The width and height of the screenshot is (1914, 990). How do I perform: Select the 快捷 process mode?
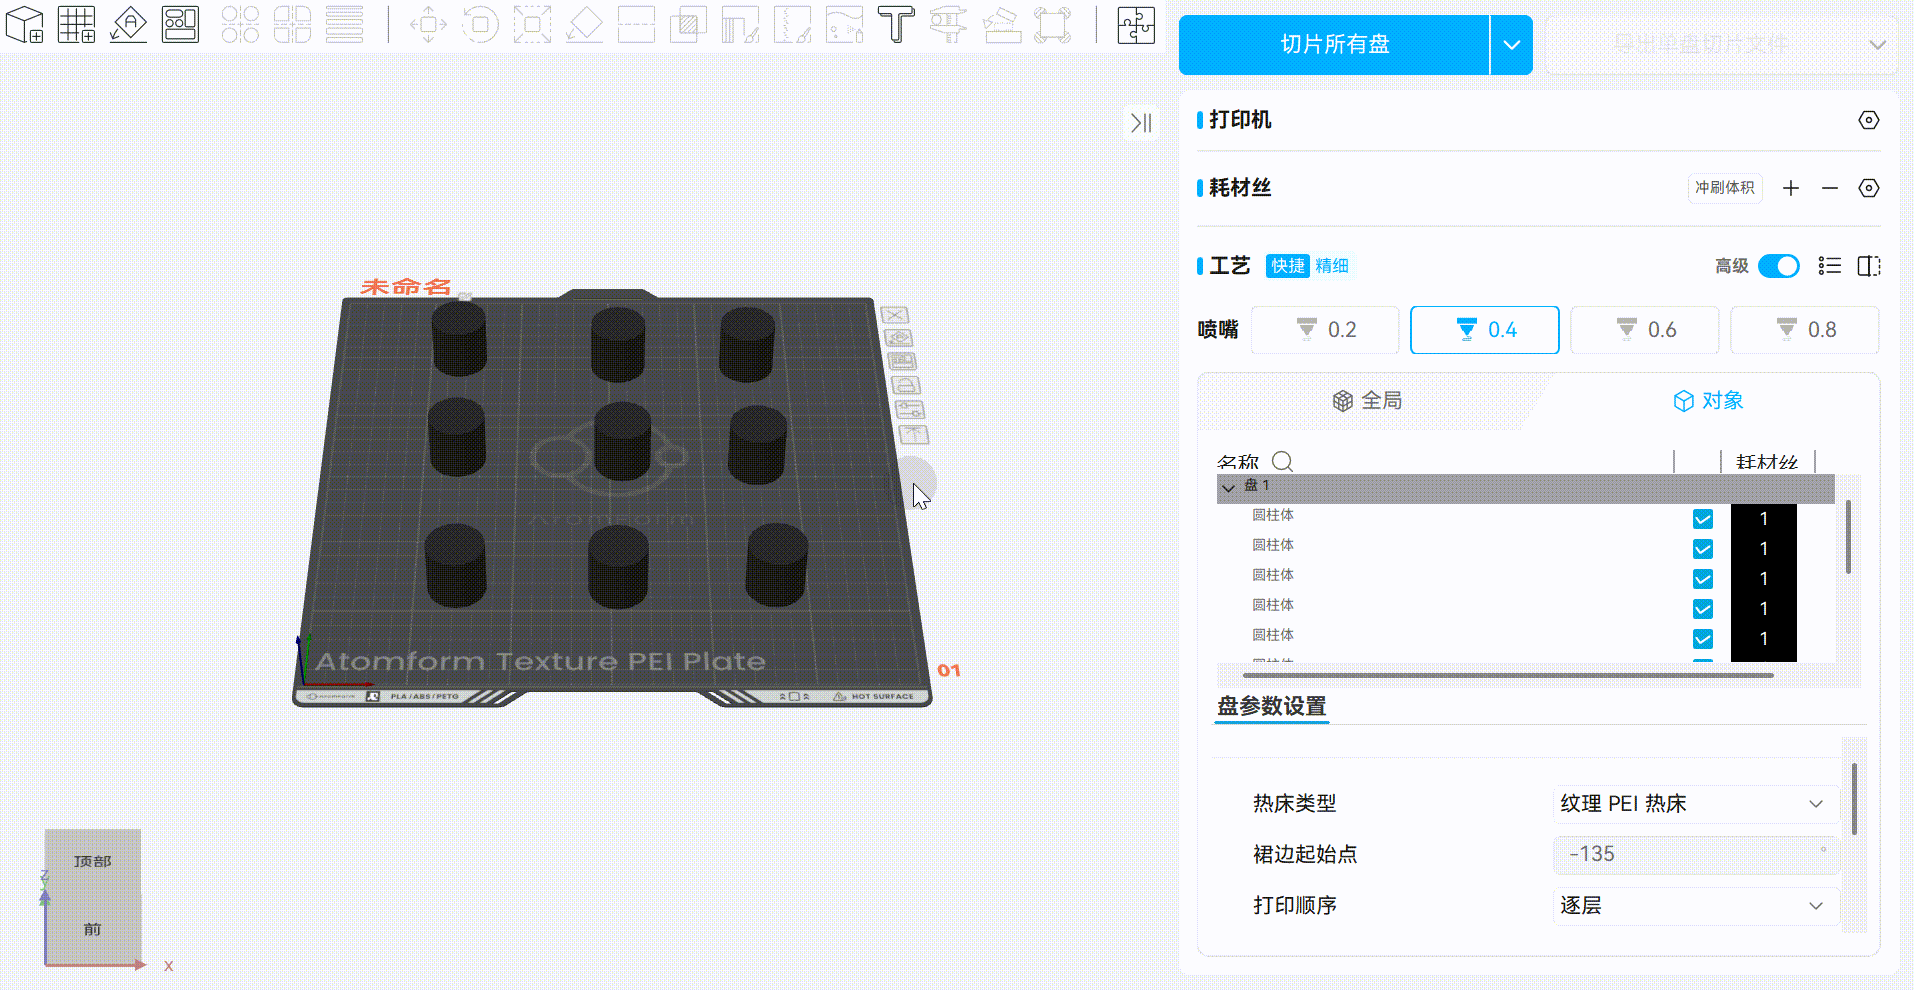(x=1288, y=266)
